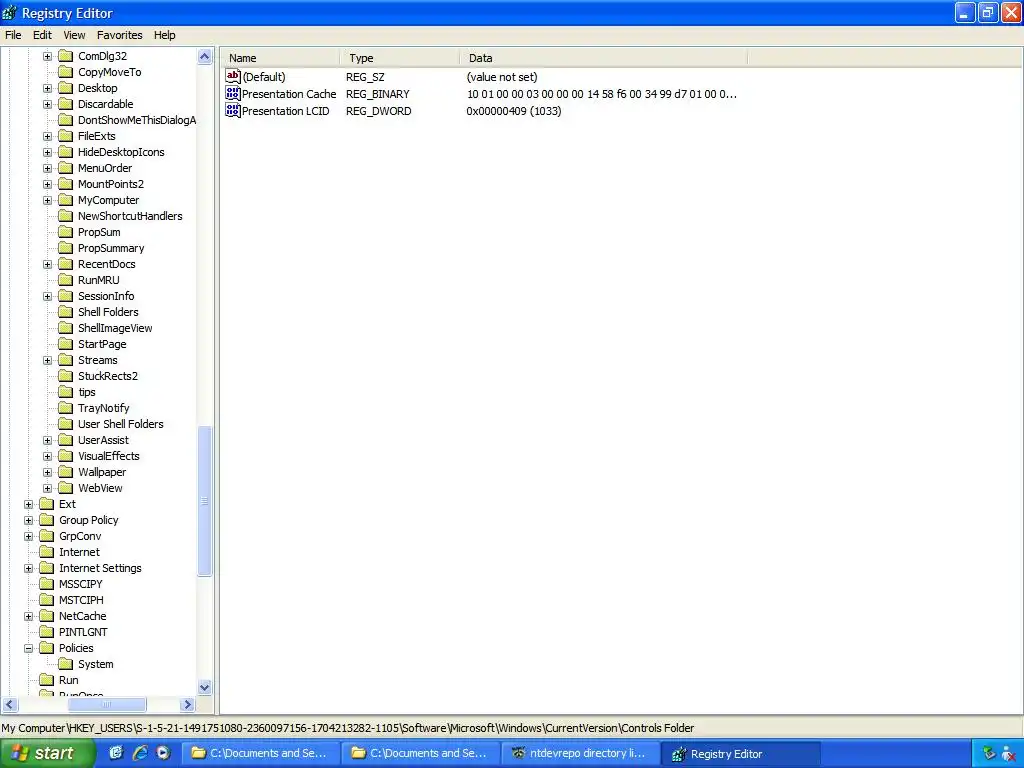The height and width of the screenshot is (768, 1024).
Task: Open the File menu
Action: click(x=13, y=35)
